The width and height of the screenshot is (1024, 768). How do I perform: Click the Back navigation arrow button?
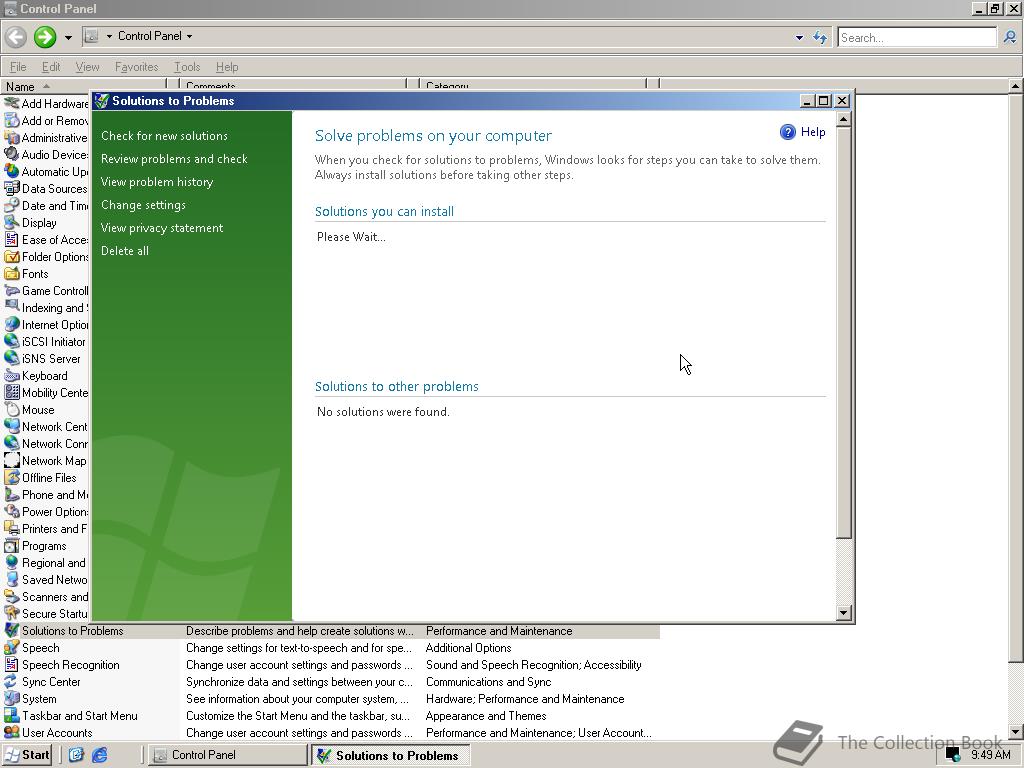16,37
